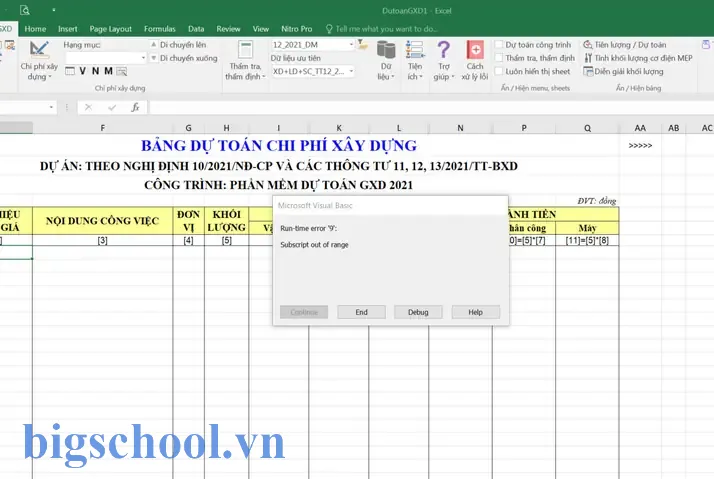Click the [11]=[5]*[8] cell
This screenshot has height=479, width=714.
[x=587, y=240]
